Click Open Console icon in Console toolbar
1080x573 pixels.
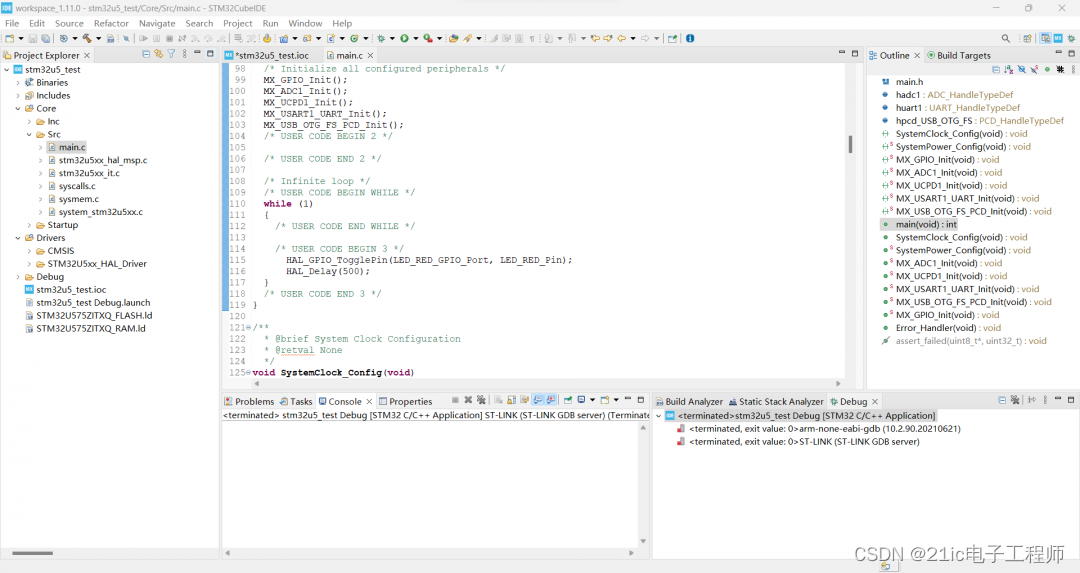[605, 400]
